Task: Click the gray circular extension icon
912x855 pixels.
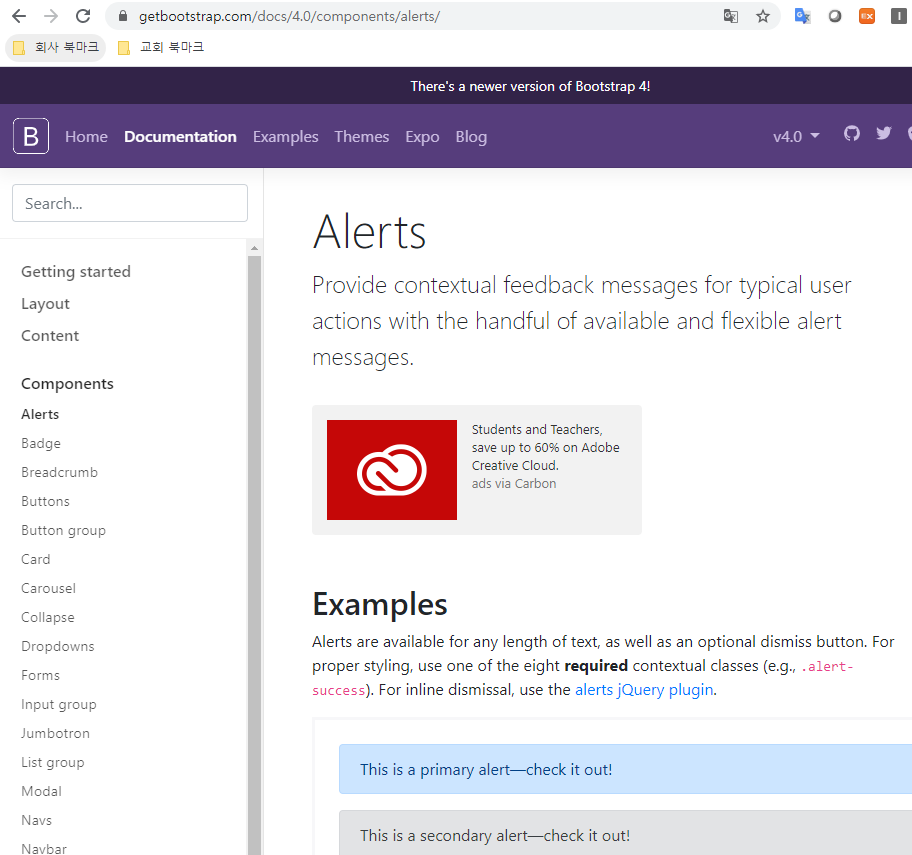Action: 835,16
